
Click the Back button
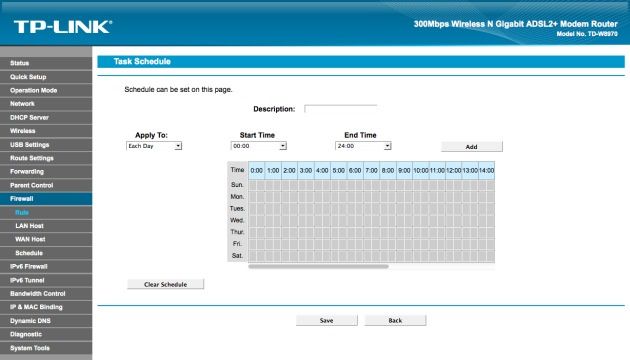pyautogui.click(x=395, y=320)
